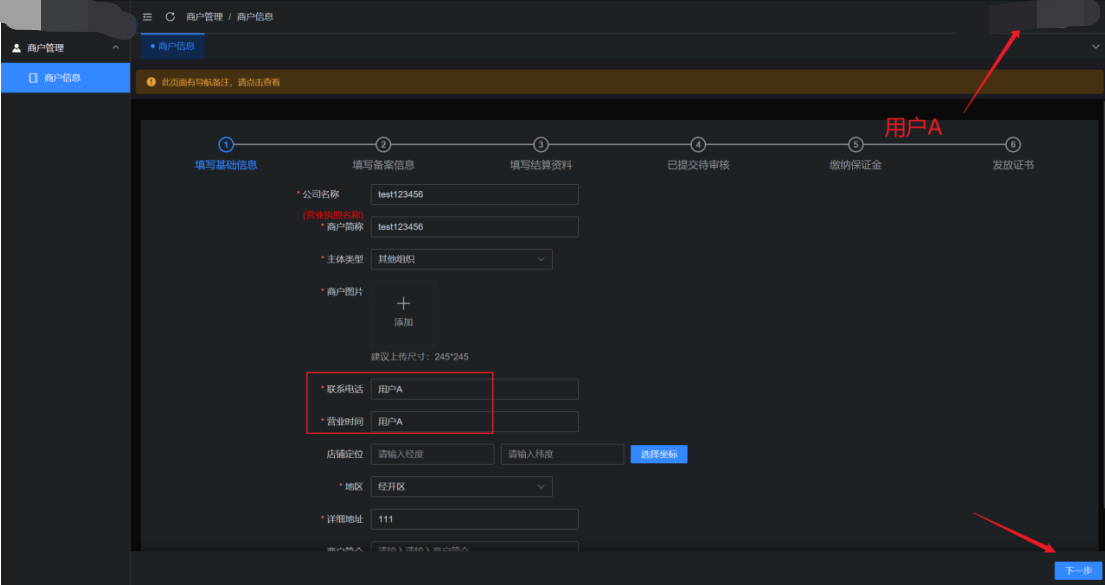Click the 请输入纬度 latitude field

pos(562,455)
